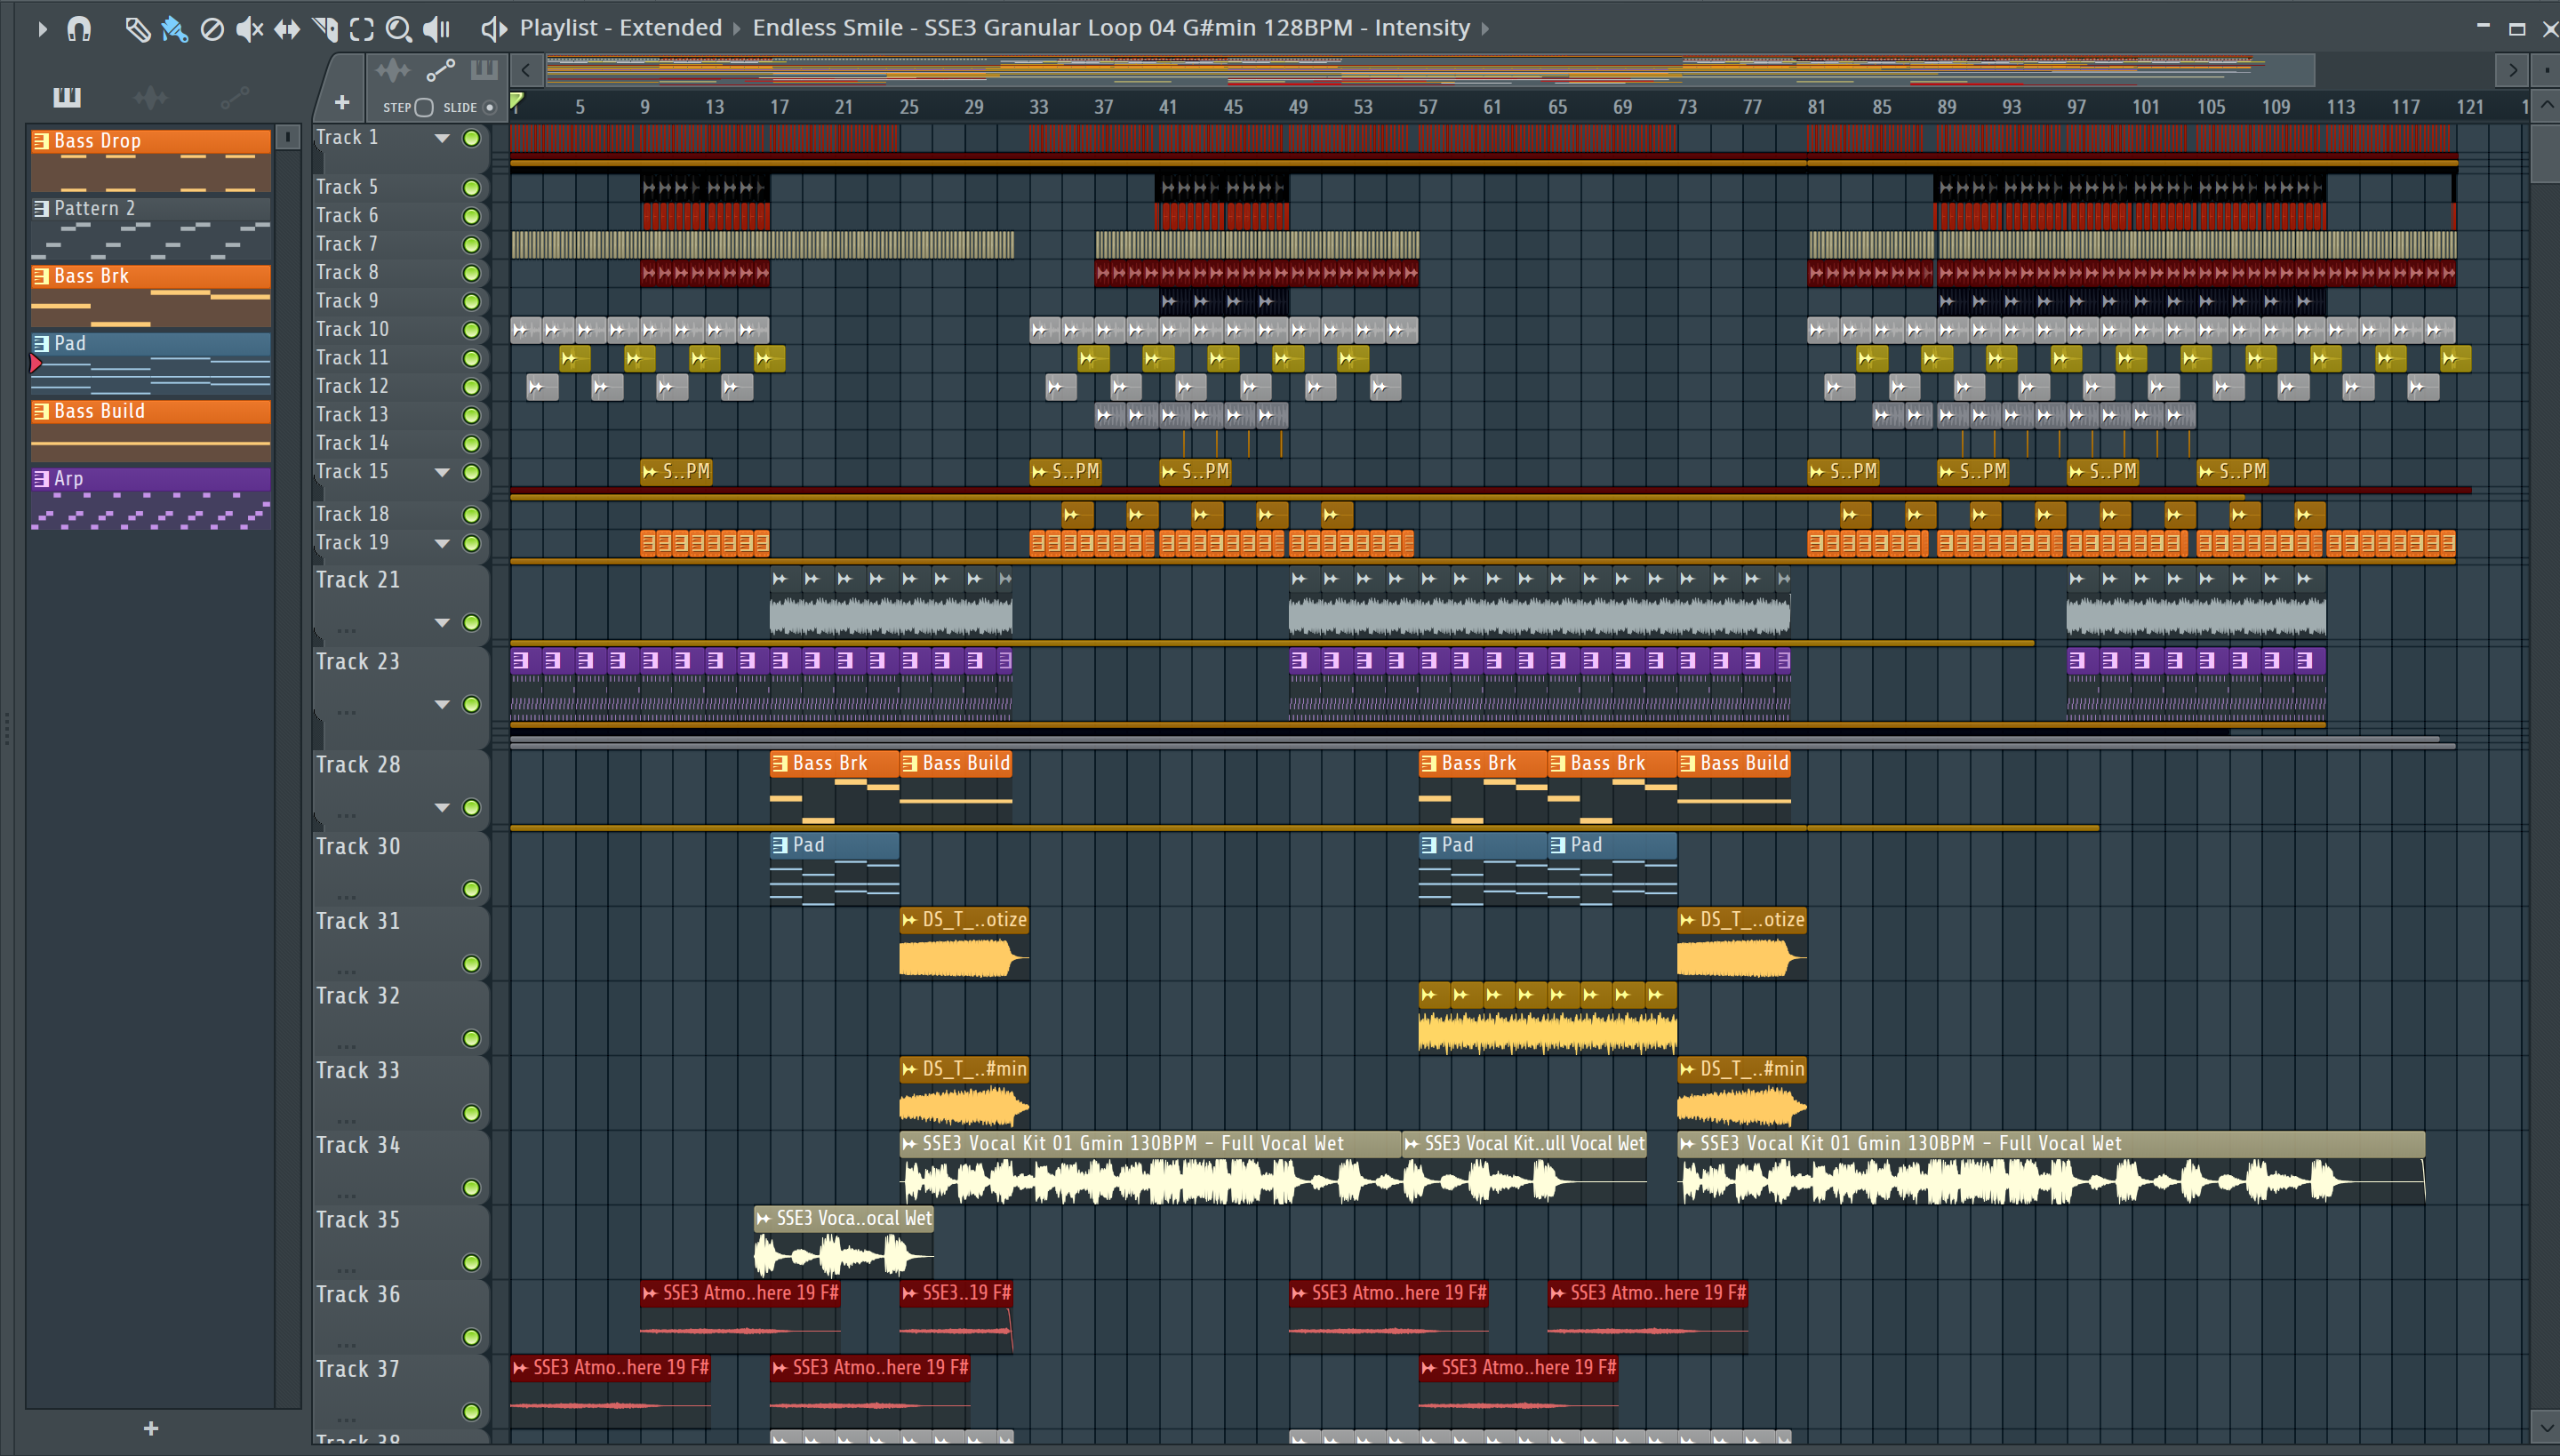Select the first Pad clip on Track 30
The height and width of the screenshot is (1456, 2560).
834,869
